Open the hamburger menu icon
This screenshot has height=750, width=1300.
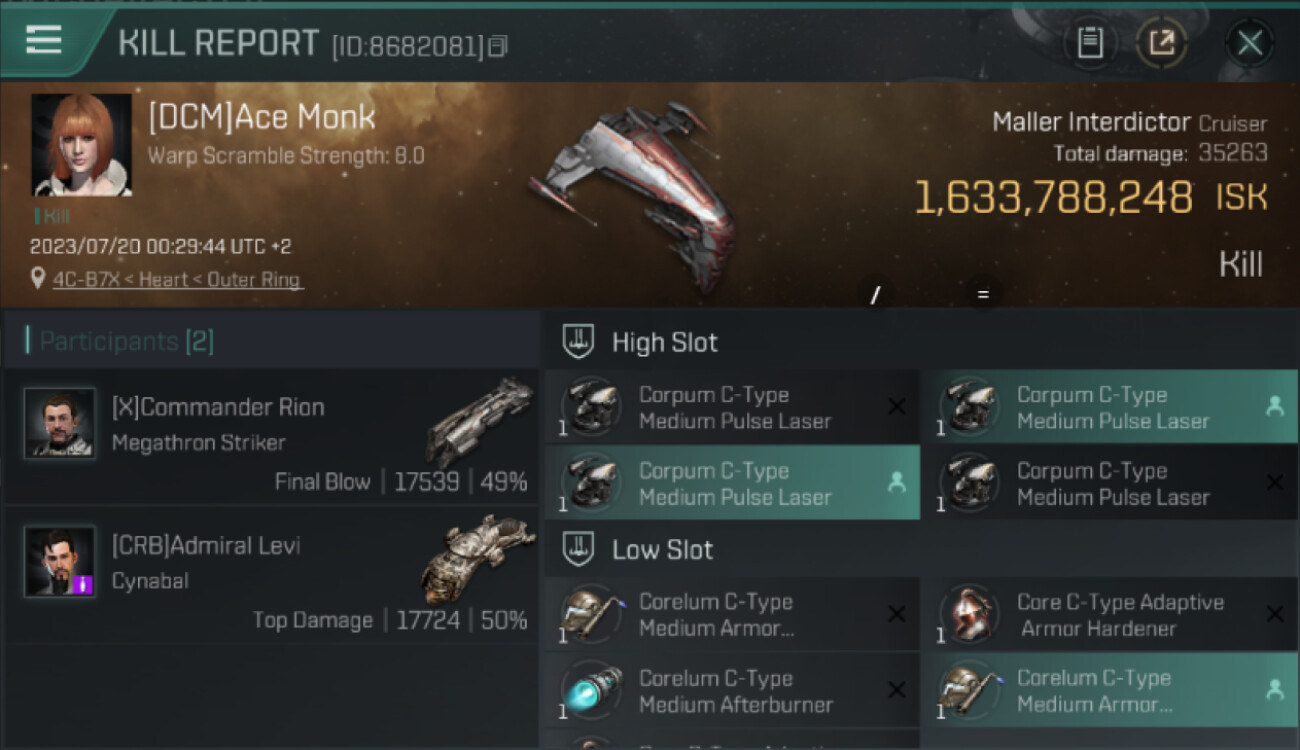point(44,41)
